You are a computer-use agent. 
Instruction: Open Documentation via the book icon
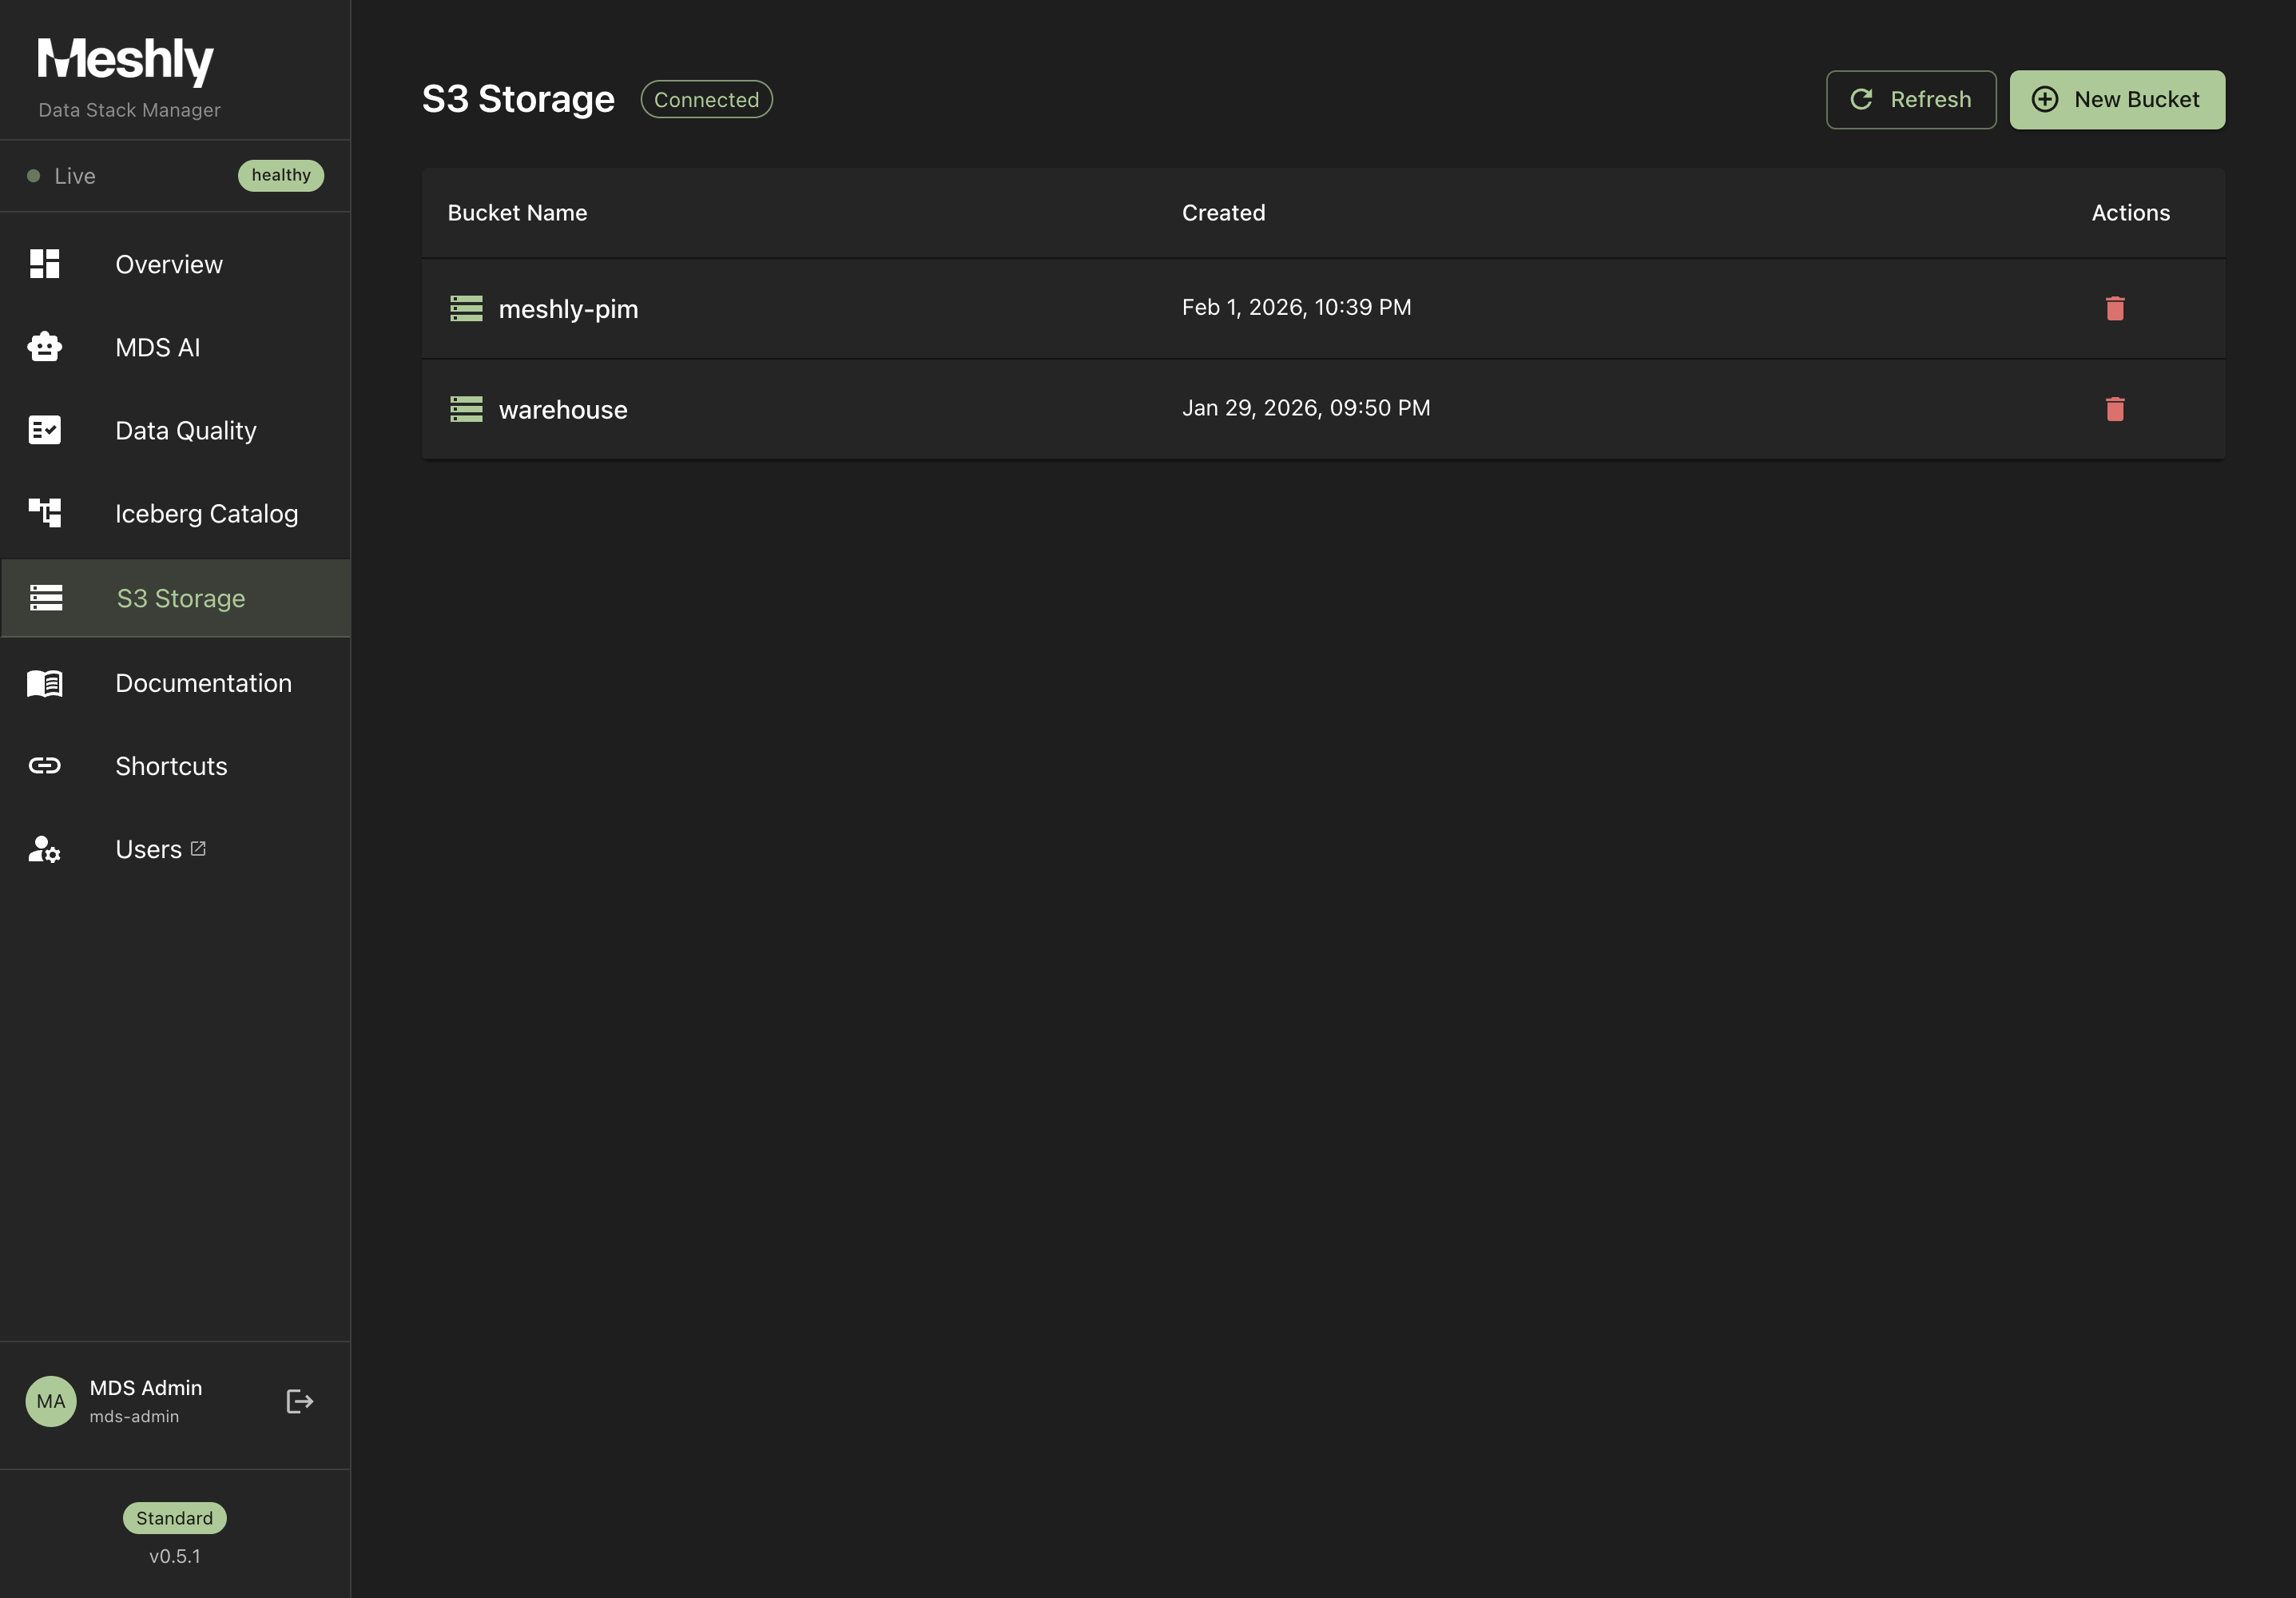tap(44, 683)
